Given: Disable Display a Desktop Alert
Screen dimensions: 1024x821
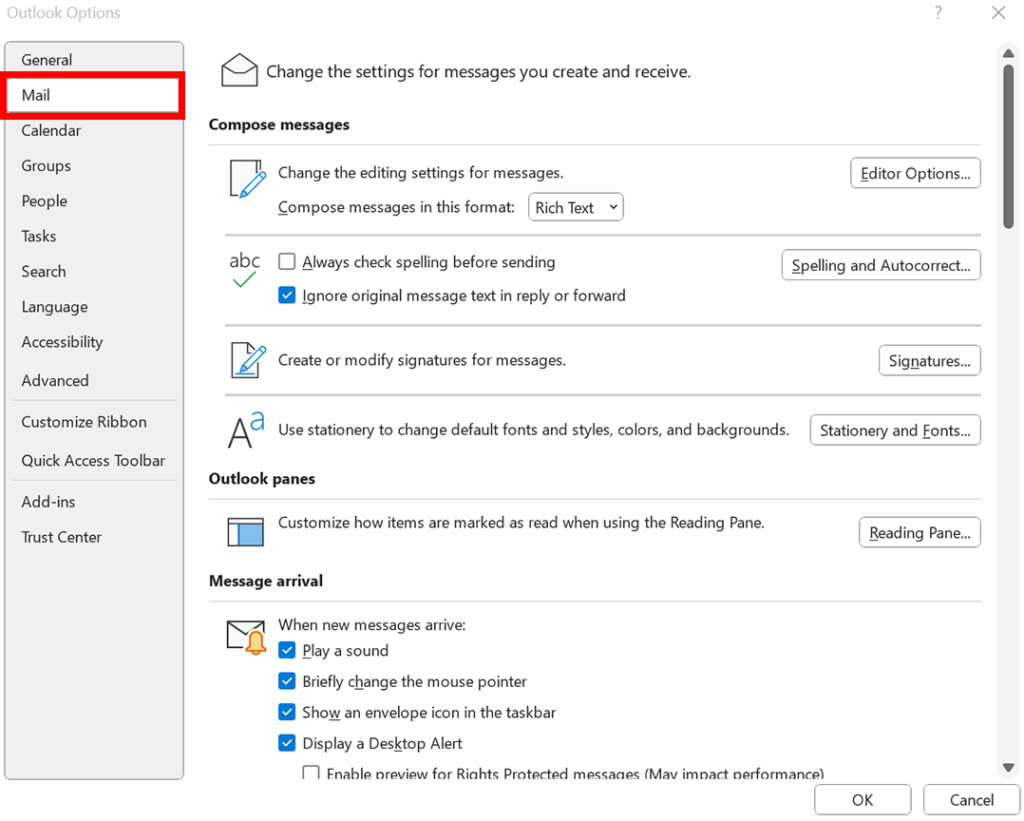Looking at the screenshot, I should (287, 743).
